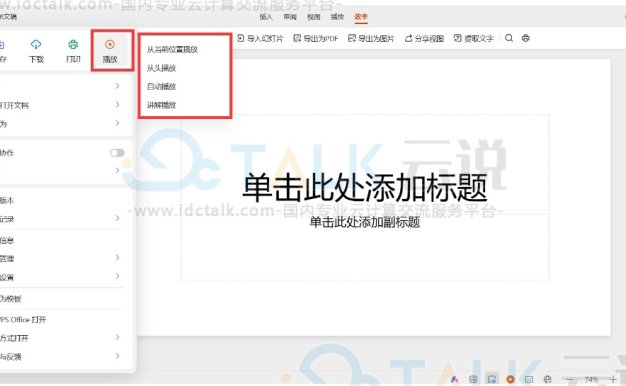Click 导入幻灯片 in the toolbar
The height and width of the screenshot is (386, 626).
point(260,38)
